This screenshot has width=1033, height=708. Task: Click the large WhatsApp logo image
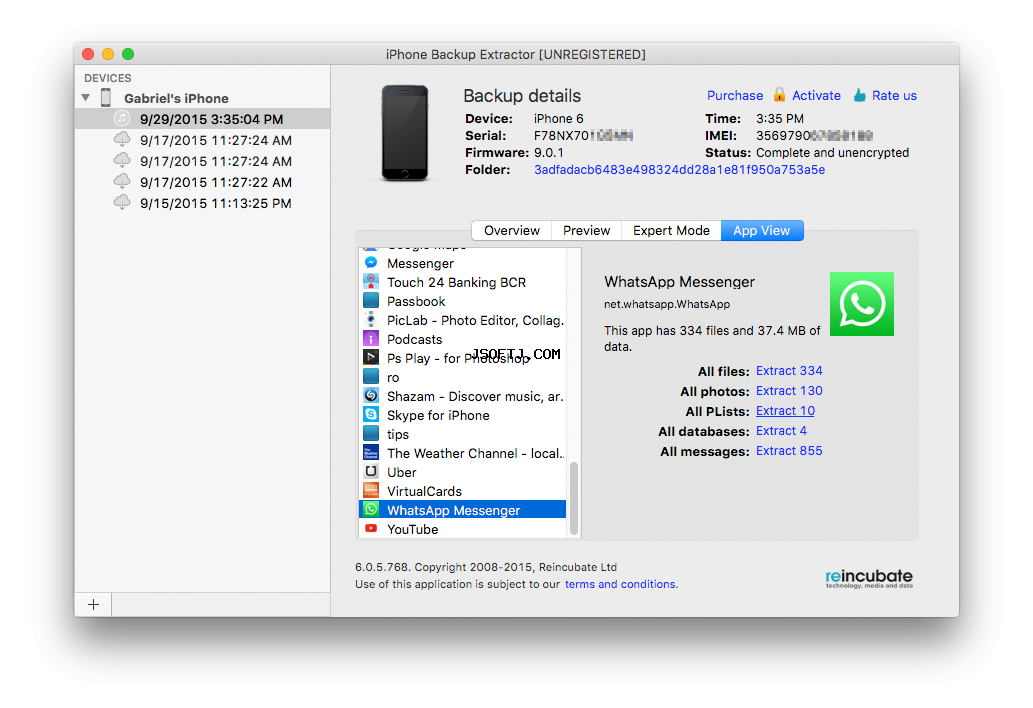click(862, 304)
